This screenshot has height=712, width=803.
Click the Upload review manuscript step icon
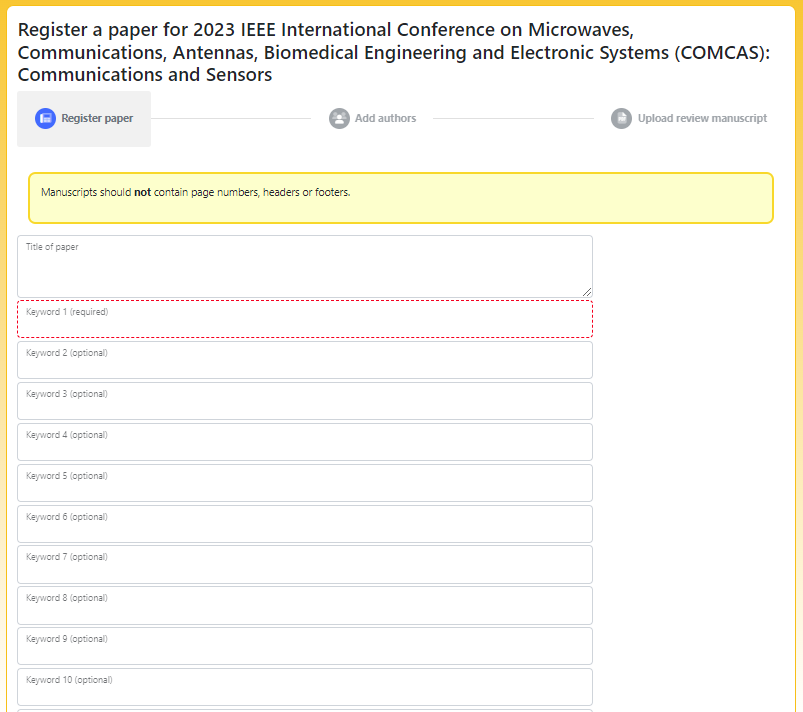[621, 118]
